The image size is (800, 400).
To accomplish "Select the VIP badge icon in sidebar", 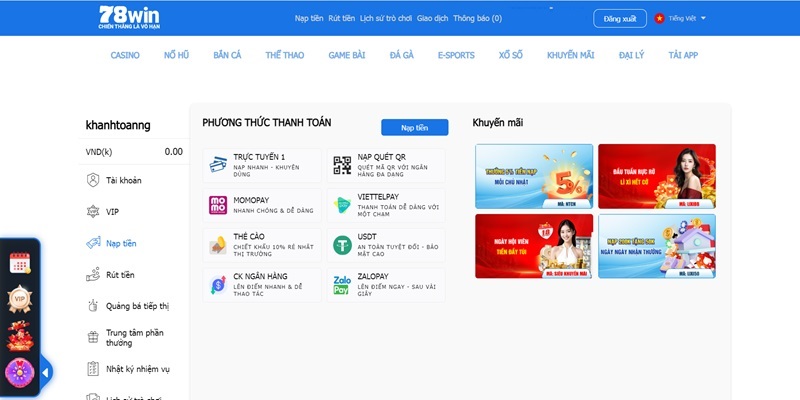I will point(93,211).
